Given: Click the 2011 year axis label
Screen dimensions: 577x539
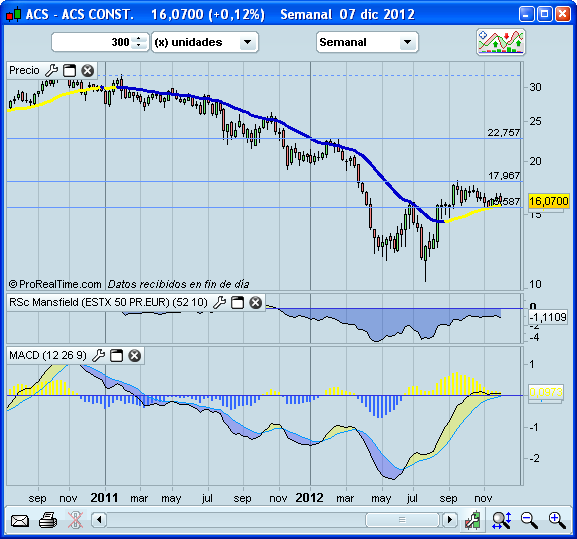Looking at the screenshot, I should 104,498.
